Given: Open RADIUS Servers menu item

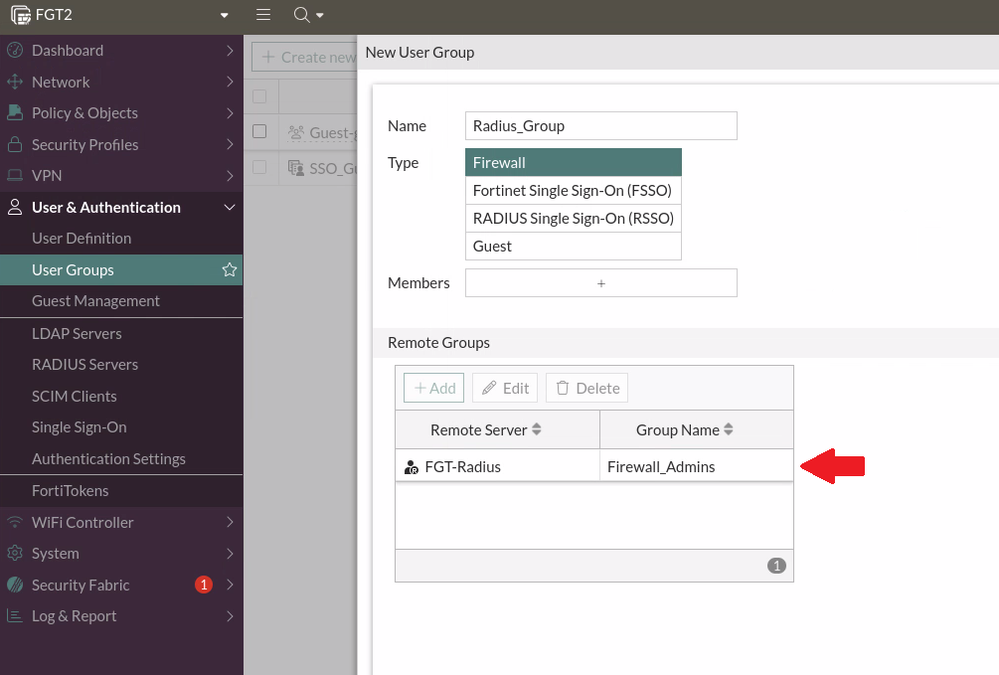Looking at the screenshot, I should pos(85,365).
